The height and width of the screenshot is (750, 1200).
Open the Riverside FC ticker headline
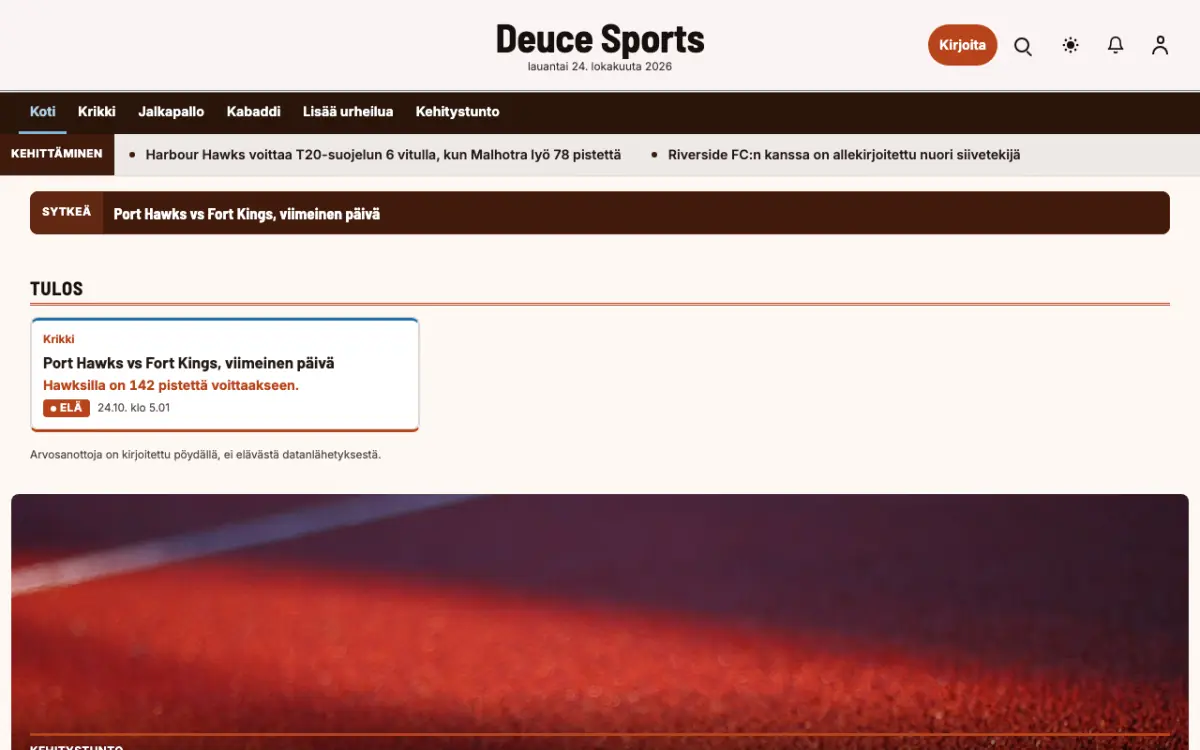point(844,155)
